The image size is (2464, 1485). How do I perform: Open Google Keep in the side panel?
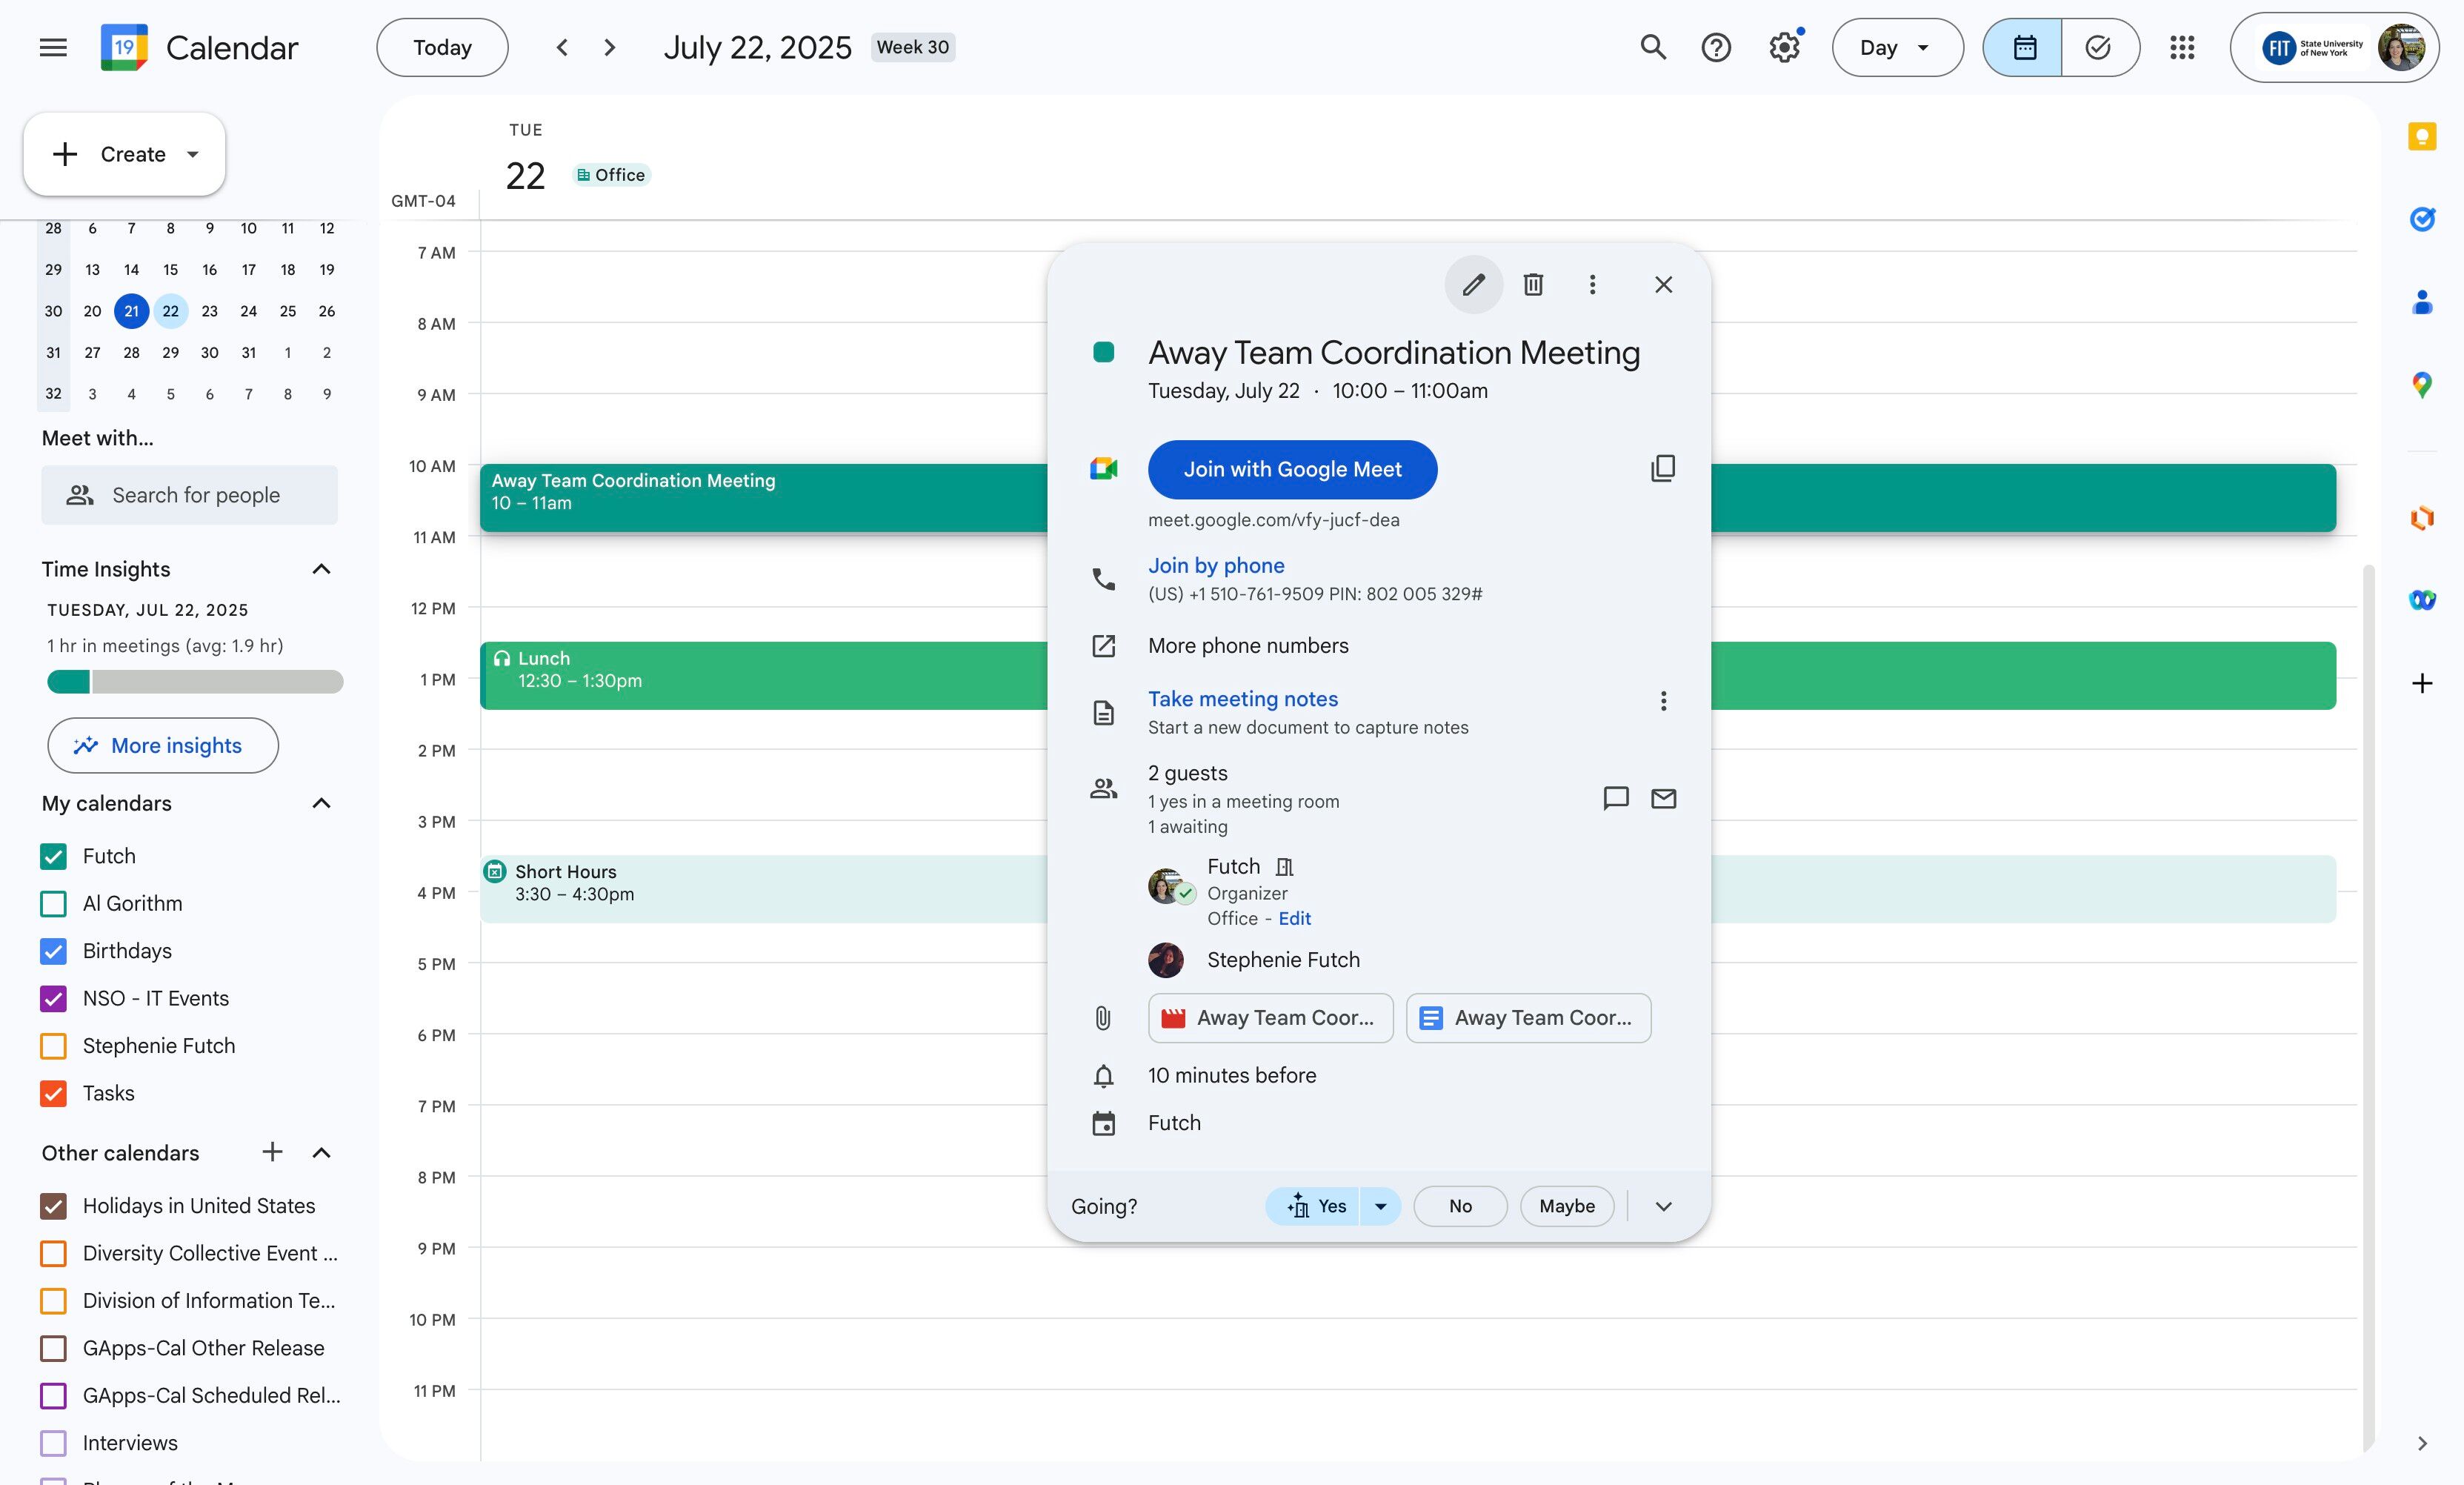[x=2421, y=137]
